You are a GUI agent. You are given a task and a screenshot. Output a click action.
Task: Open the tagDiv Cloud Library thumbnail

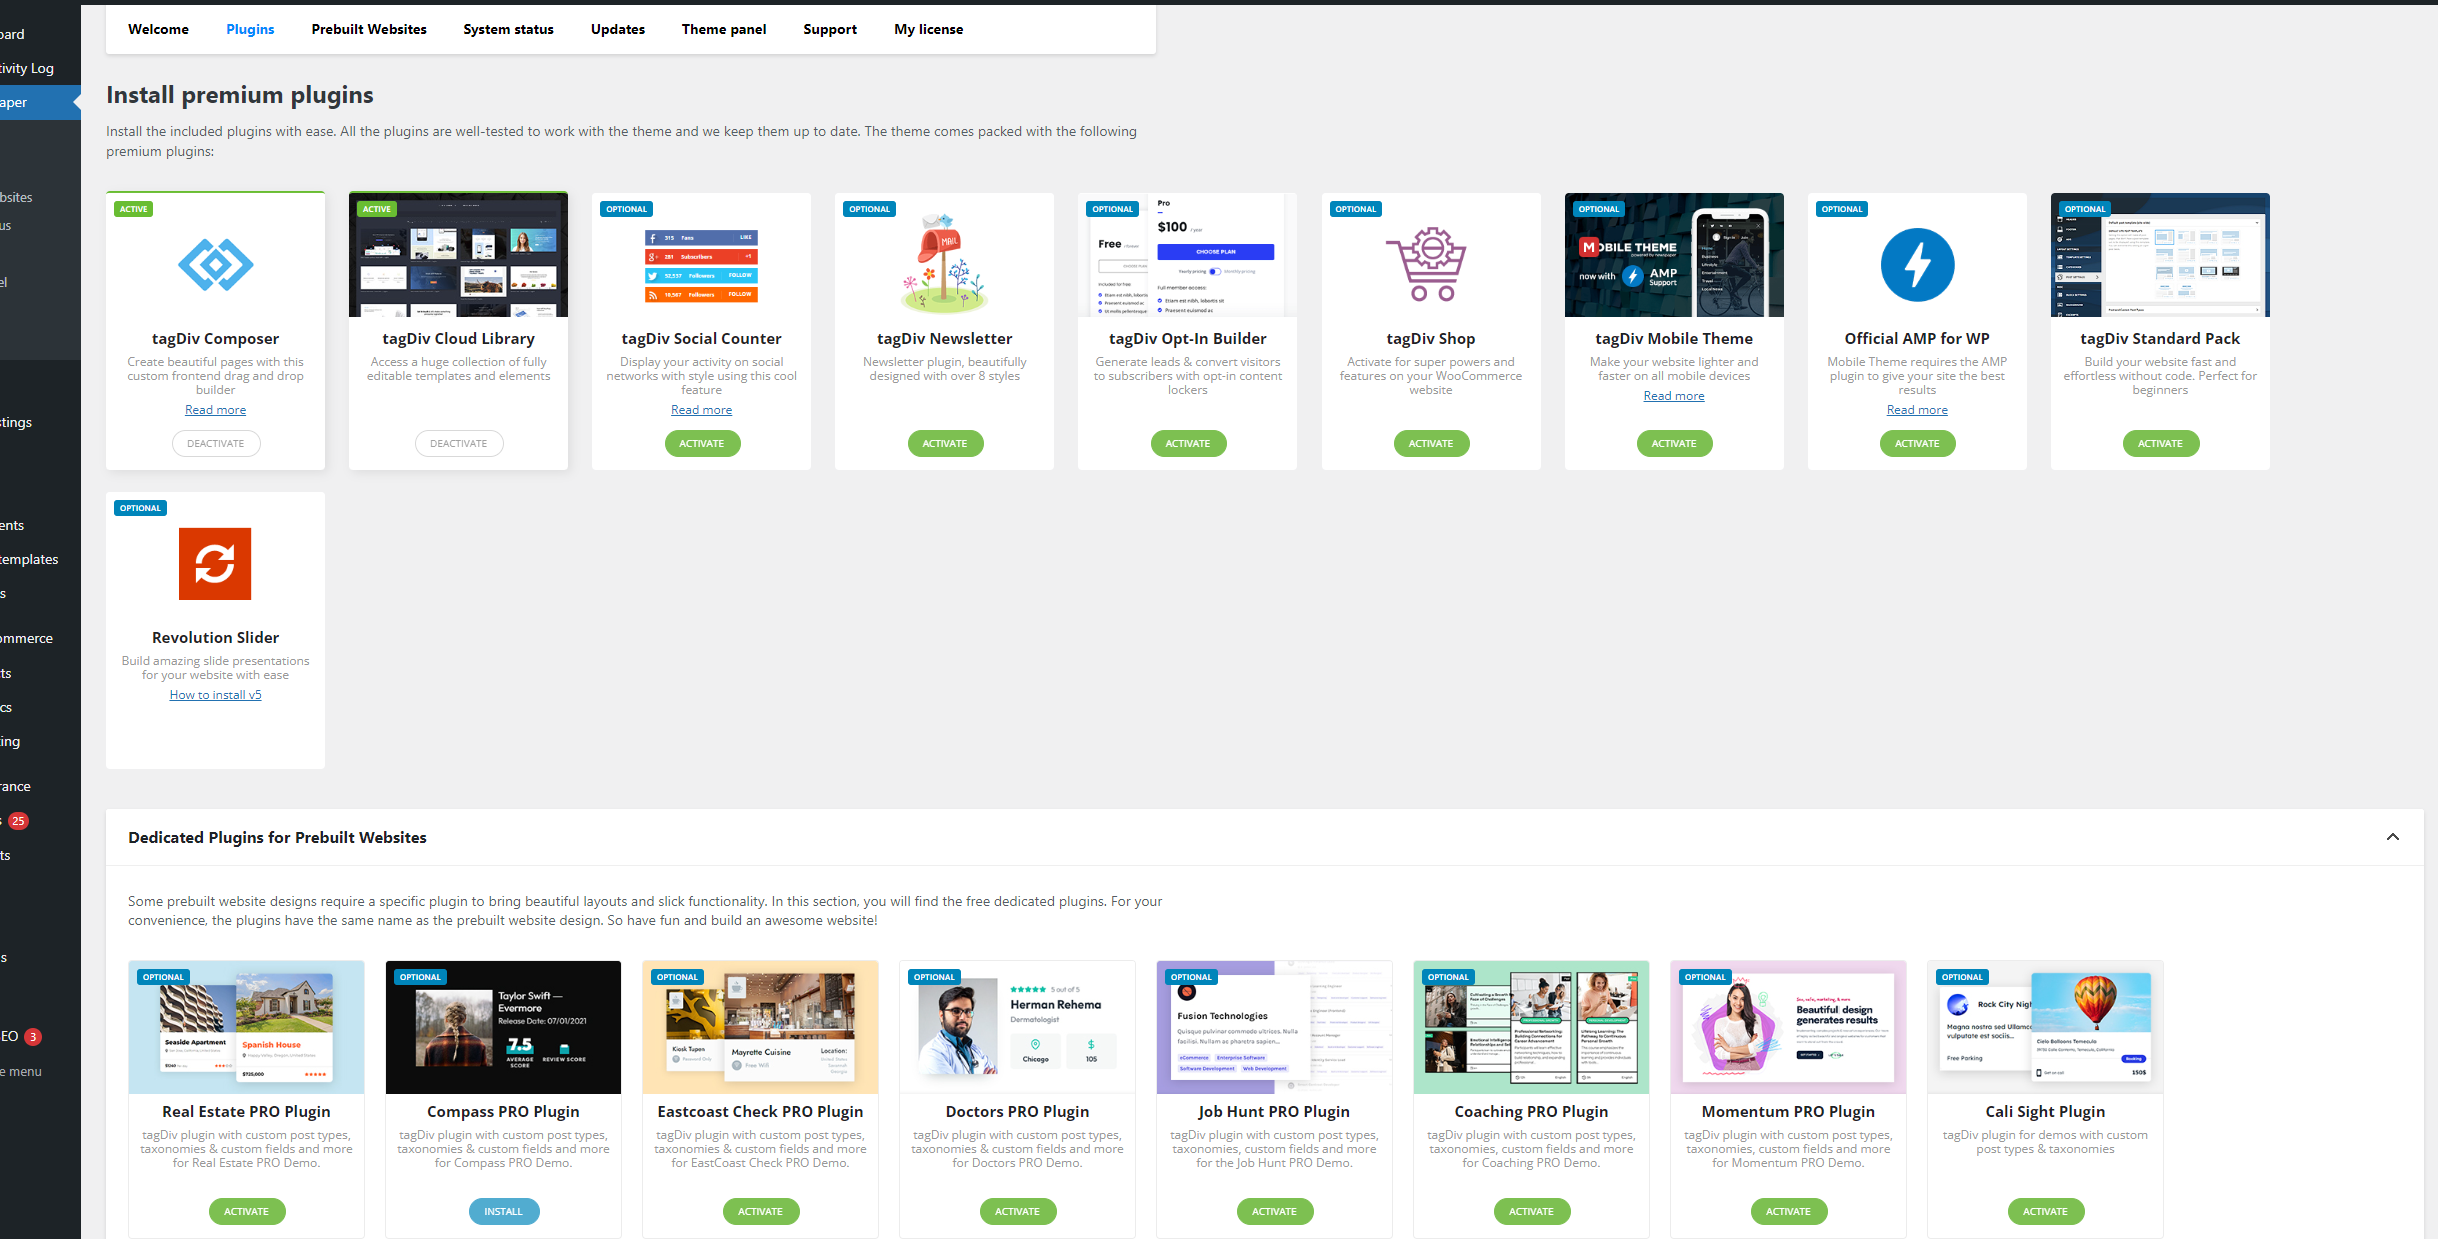click(x=458, y=255)
